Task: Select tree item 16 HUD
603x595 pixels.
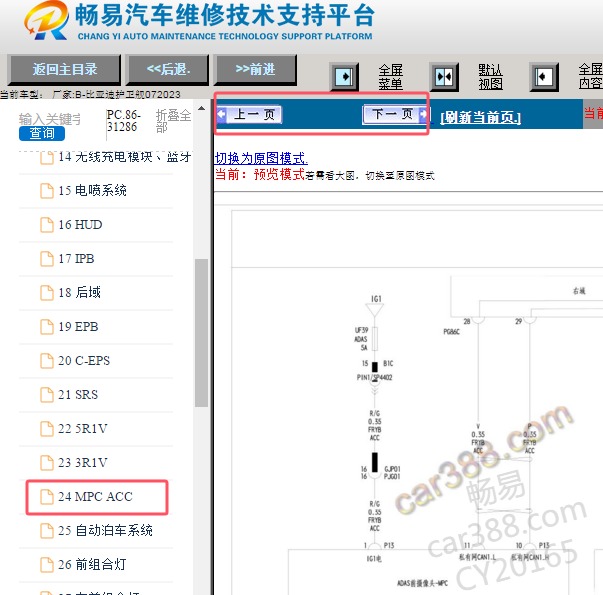Action: coord(80,225)
